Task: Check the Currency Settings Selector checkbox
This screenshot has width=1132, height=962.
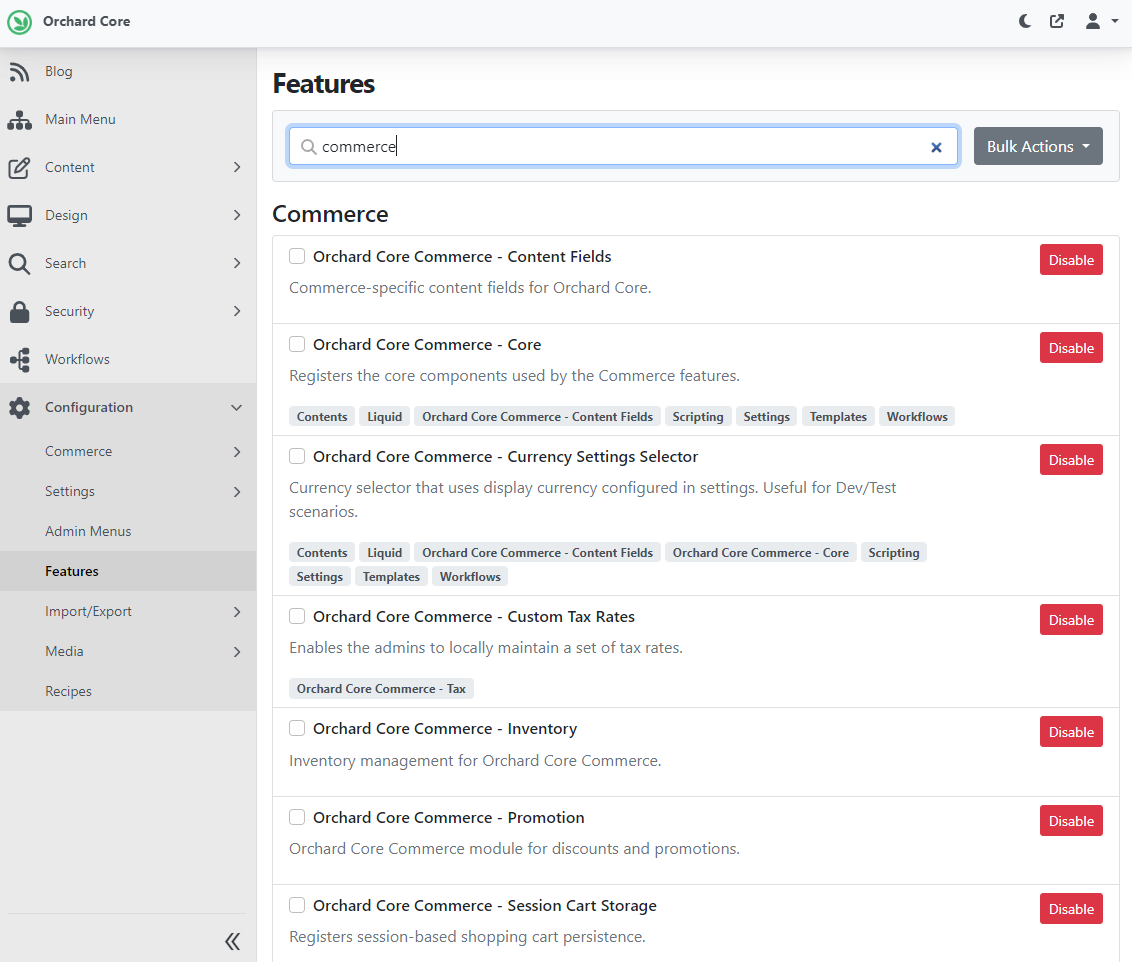Action: click(x=297, y=456)
